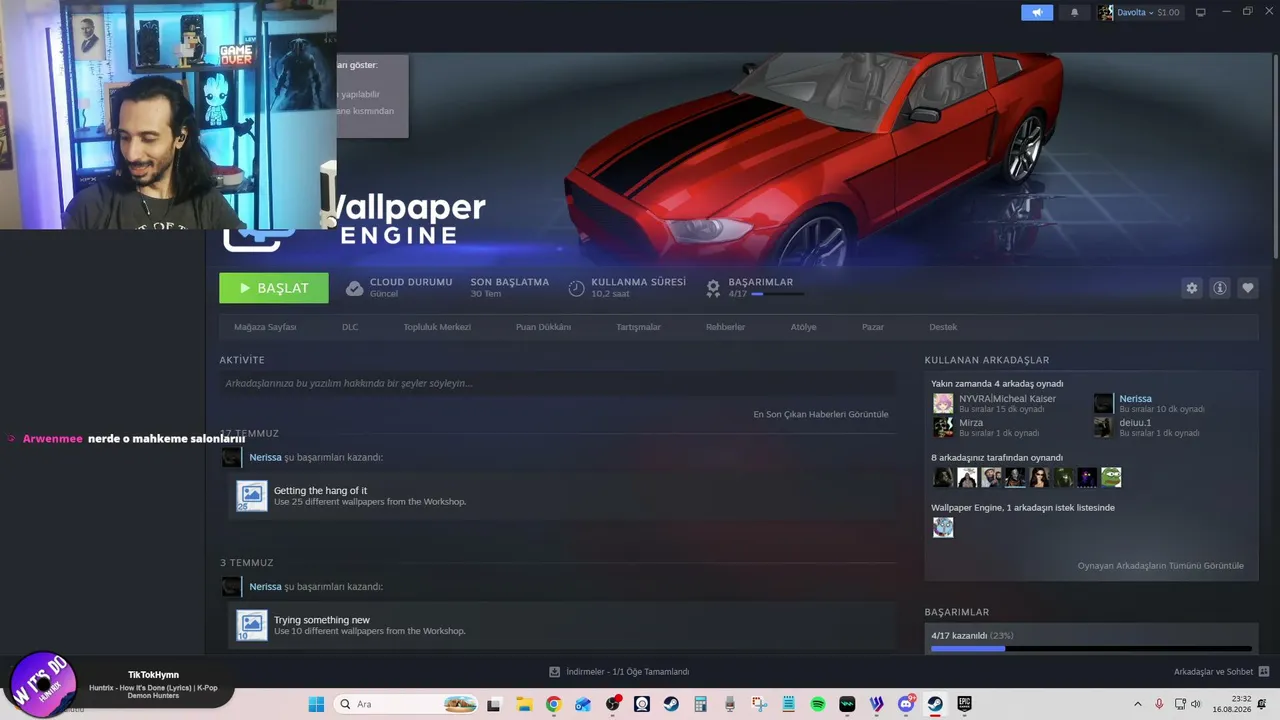Click the 4/17 kazanıldı progress bar
The height and width of the screenshot is (720, 1280).
pyautogui.click(x=1091, y=649)
